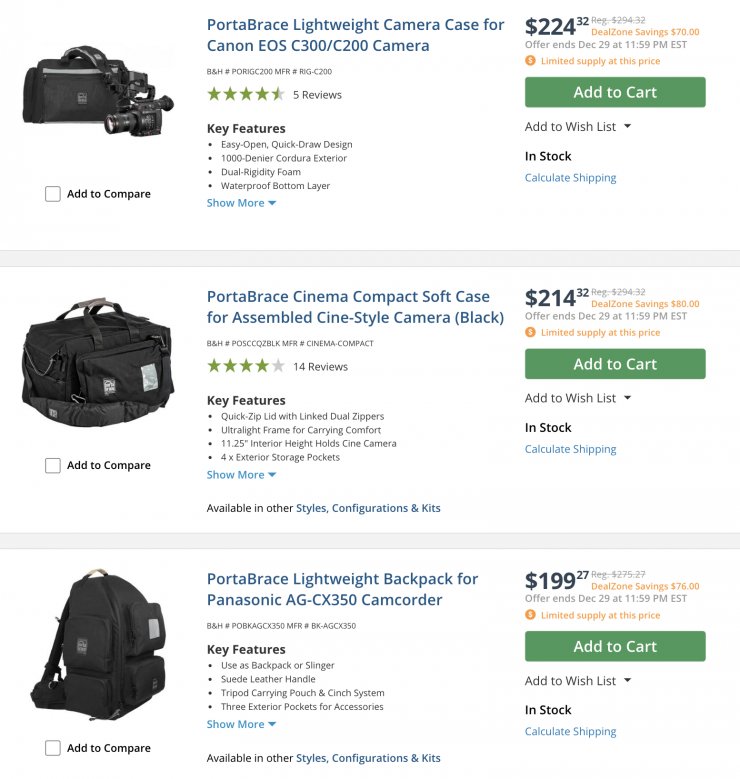
Task: Check Add to Compare for Cinema Compact Soft Case
Action: tap(53, 466)
